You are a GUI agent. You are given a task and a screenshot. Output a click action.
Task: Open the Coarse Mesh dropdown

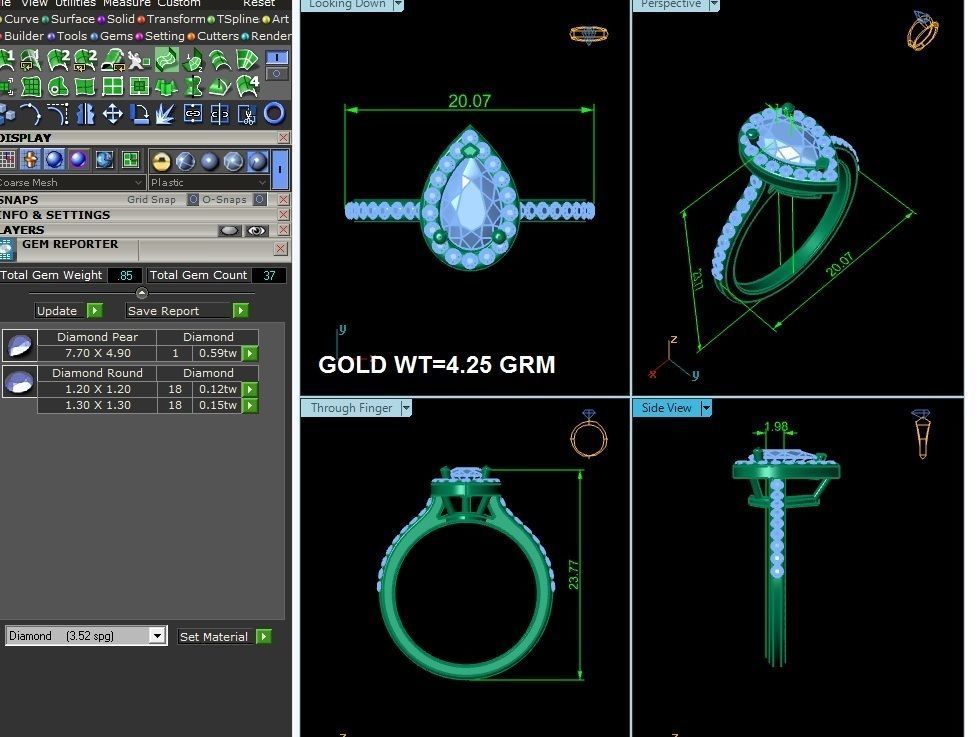pos(71,182)
